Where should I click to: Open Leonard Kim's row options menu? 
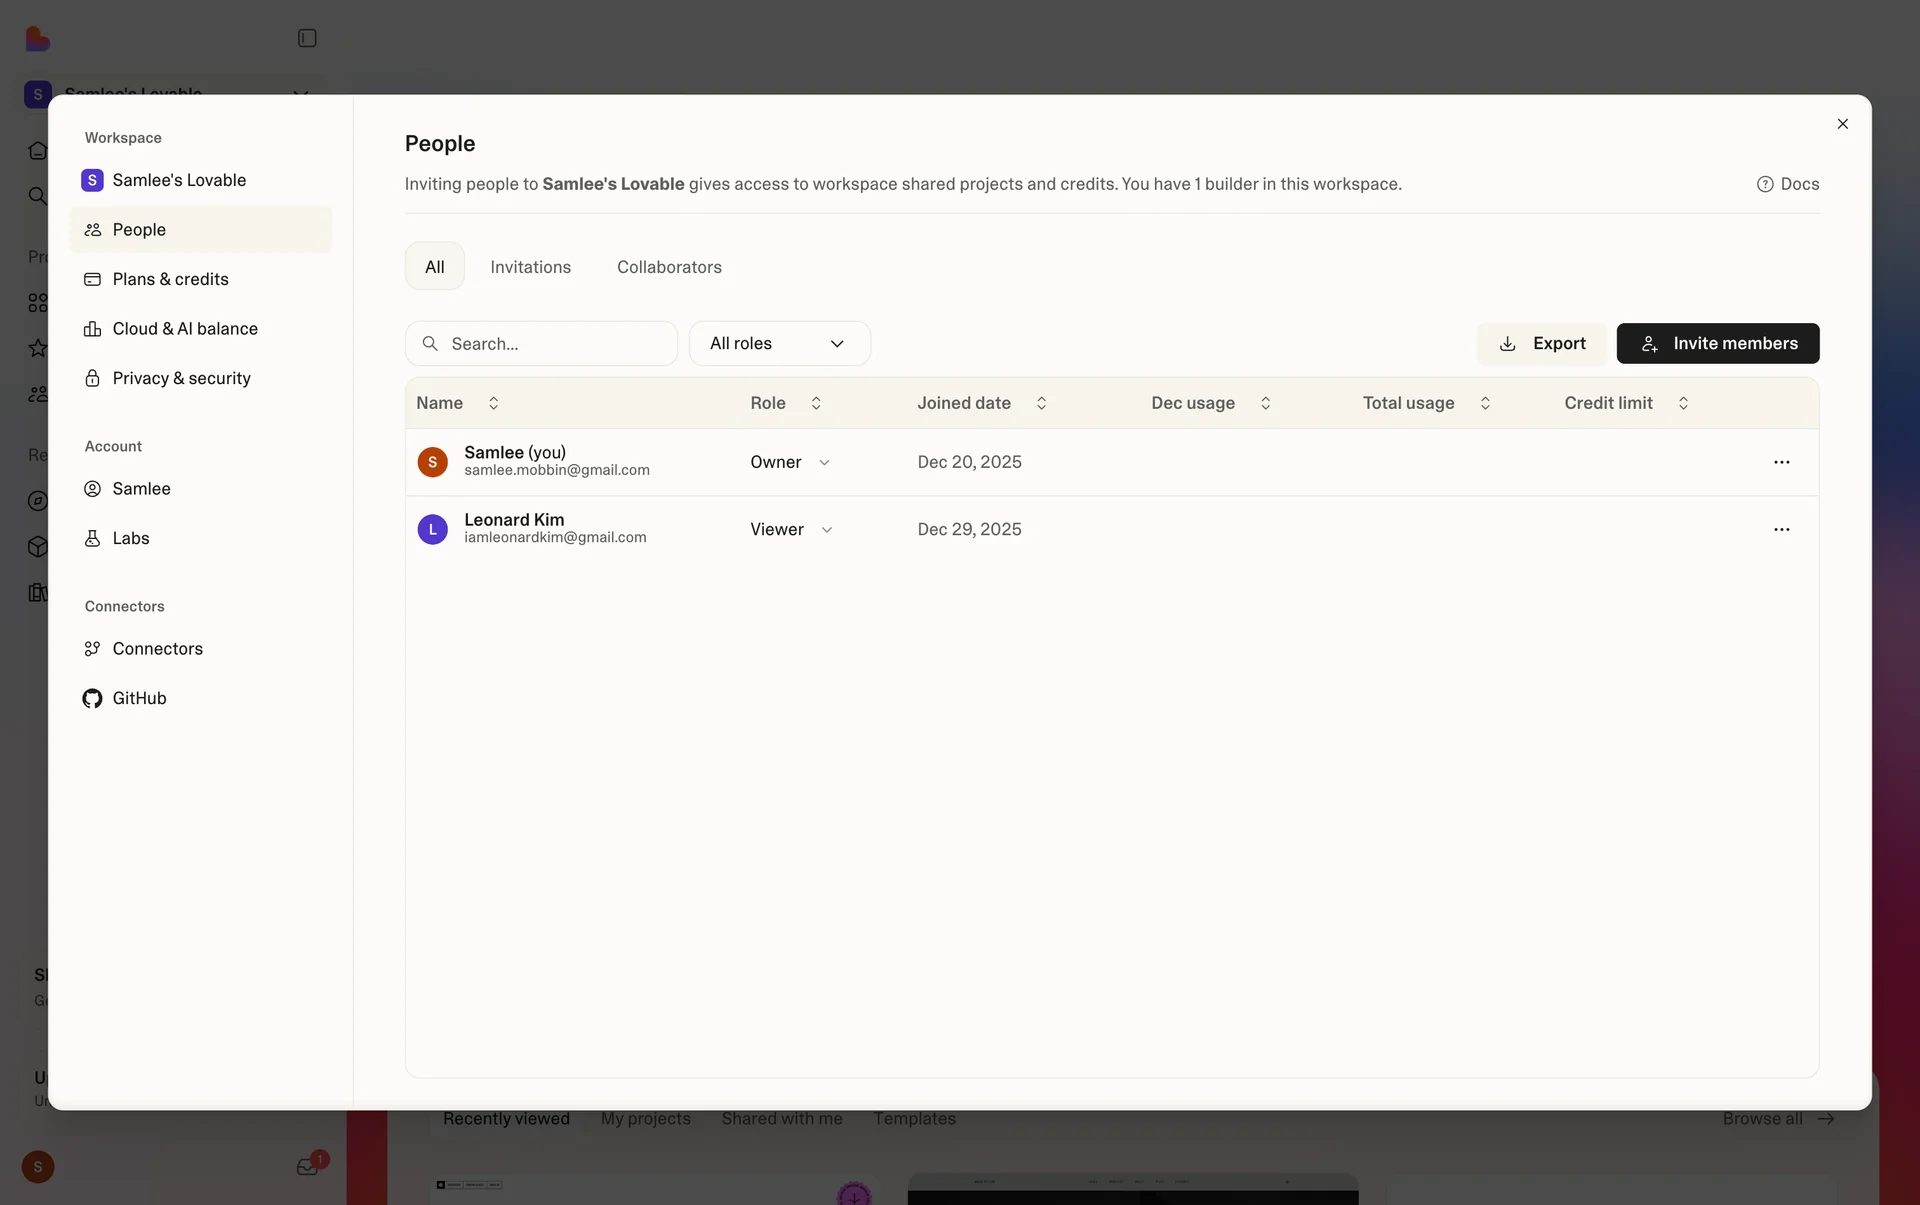tap(1781, 529)
